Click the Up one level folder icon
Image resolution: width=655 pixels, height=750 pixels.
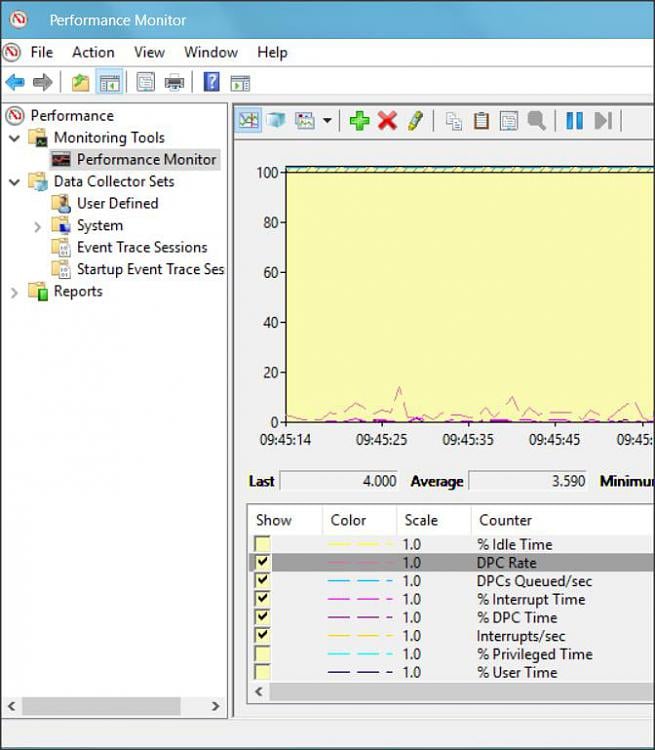(80, 82)
